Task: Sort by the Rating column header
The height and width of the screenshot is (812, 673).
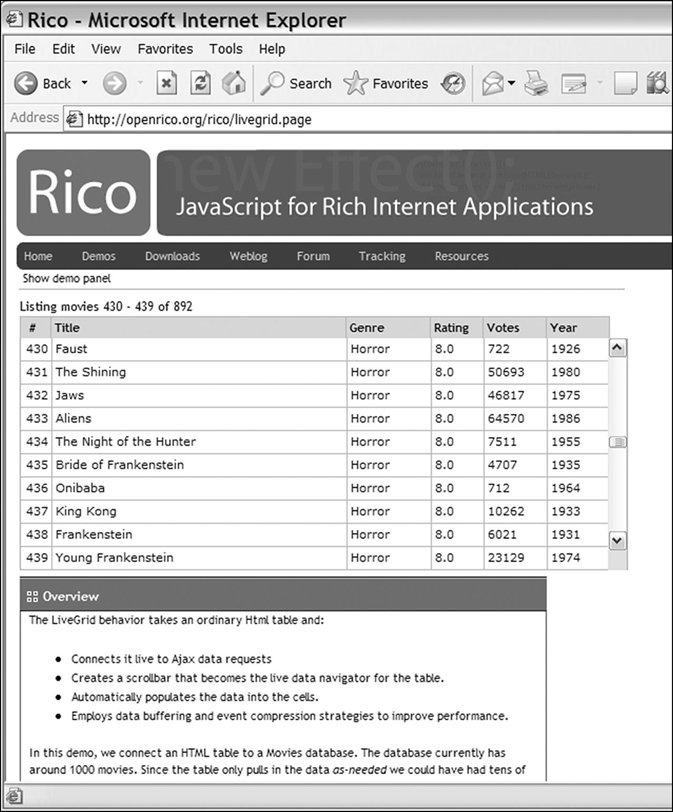Action: [x=457, y=328]
